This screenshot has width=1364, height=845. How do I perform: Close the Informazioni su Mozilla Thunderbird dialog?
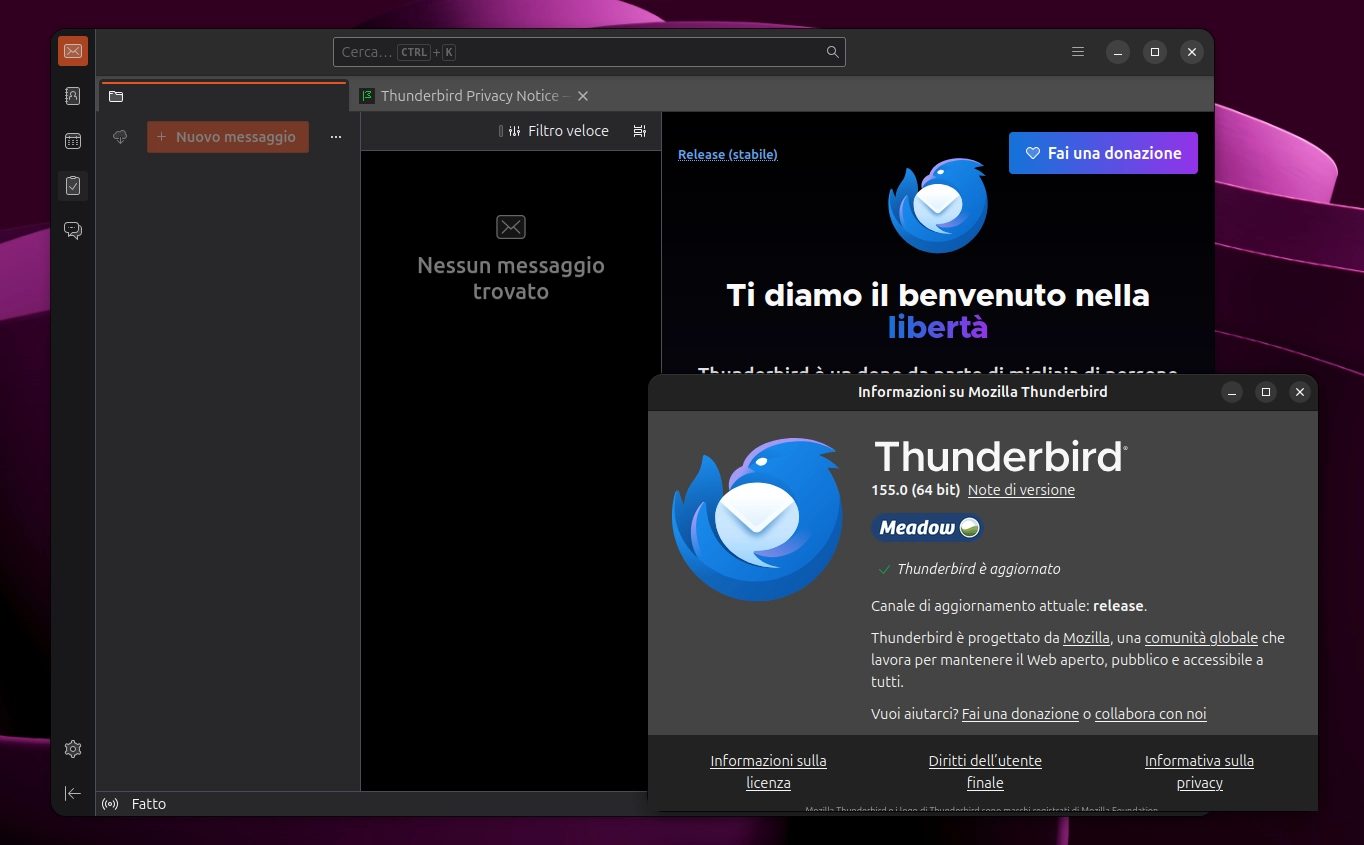(1300, 392)
